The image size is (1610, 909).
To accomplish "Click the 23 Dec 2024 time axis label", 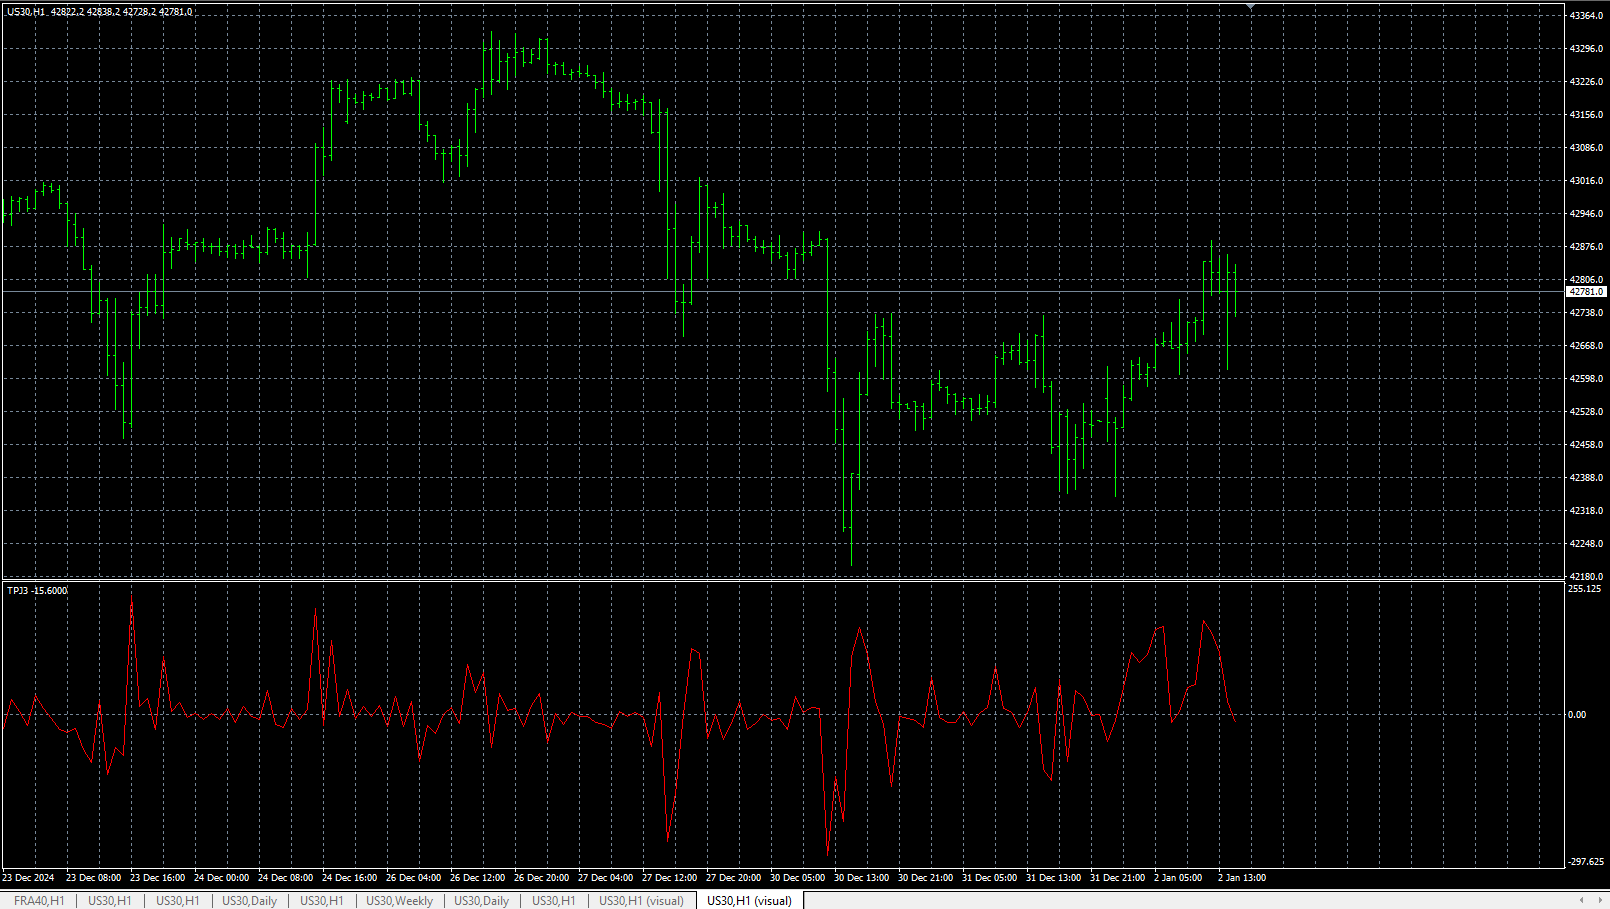I will tap(28, 878).
